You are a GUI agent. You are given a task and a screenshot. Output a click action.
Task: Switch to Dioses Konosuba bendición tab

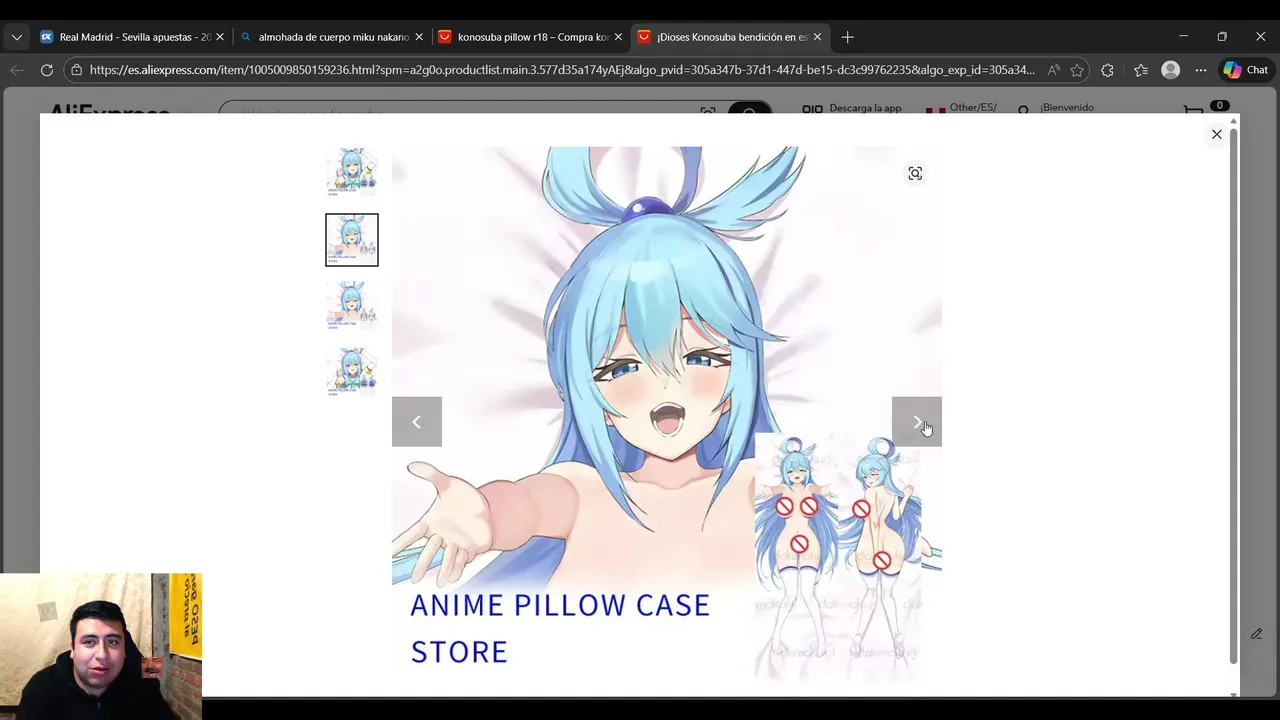coord(730,37)
